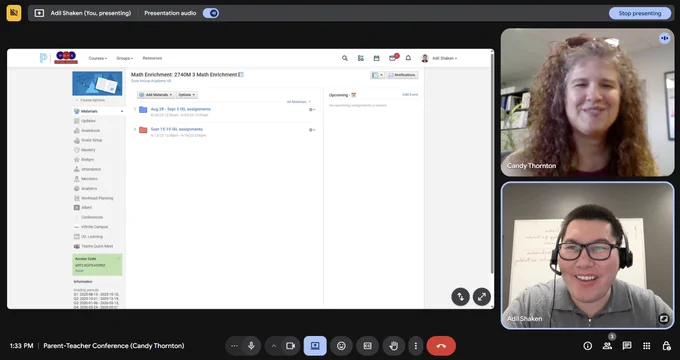
Task: Open Gradebook in course sidebar
Action: [x=90, y=131]
